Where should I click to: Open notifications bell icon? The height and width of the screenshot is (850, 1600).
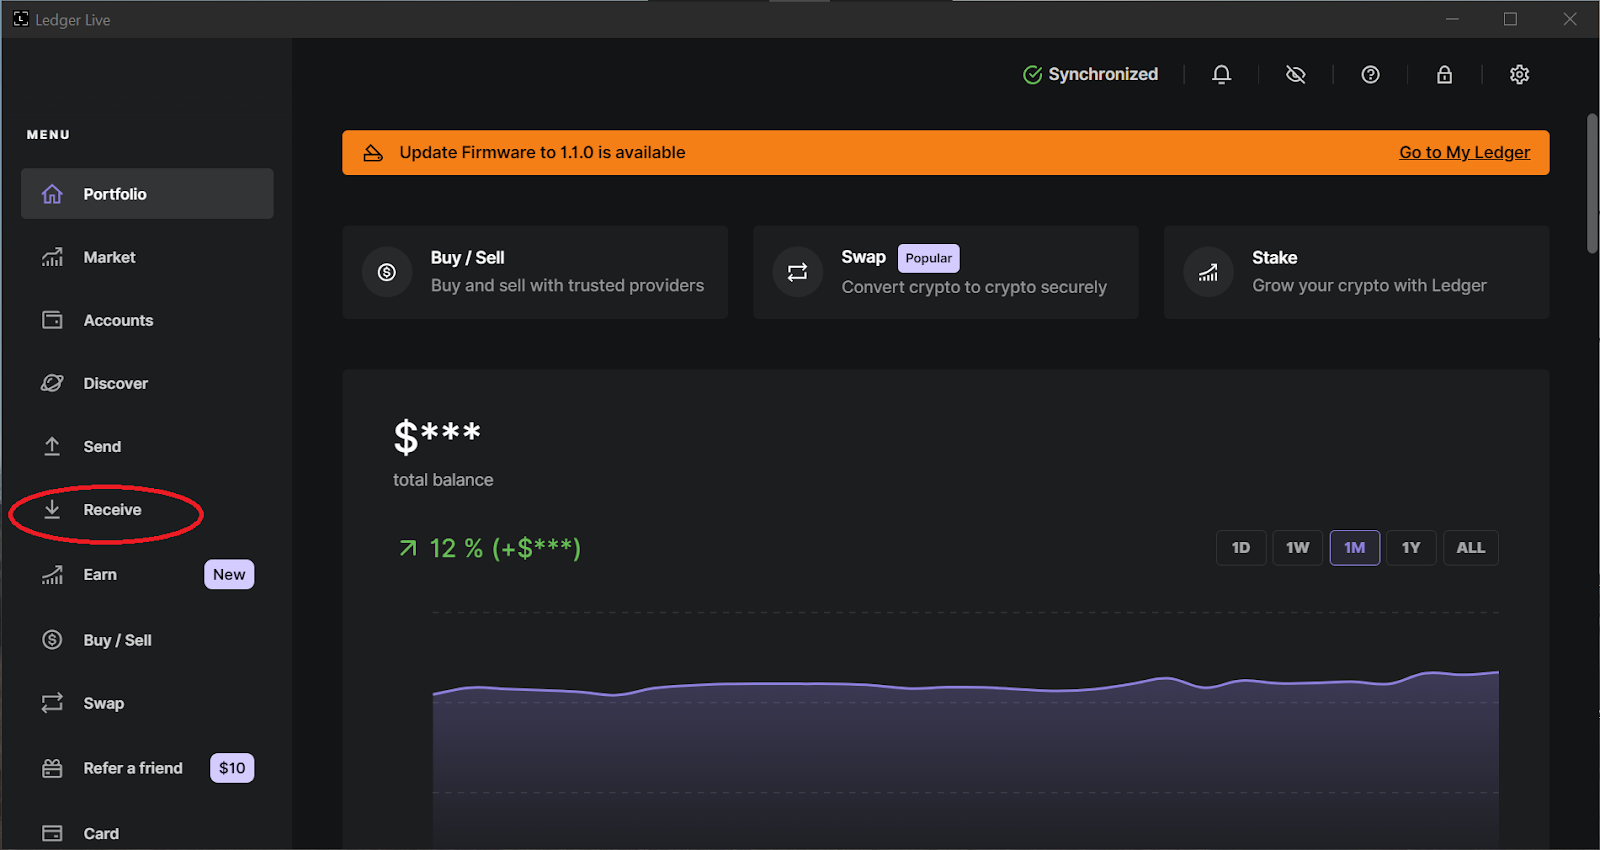click(1221, 74)
